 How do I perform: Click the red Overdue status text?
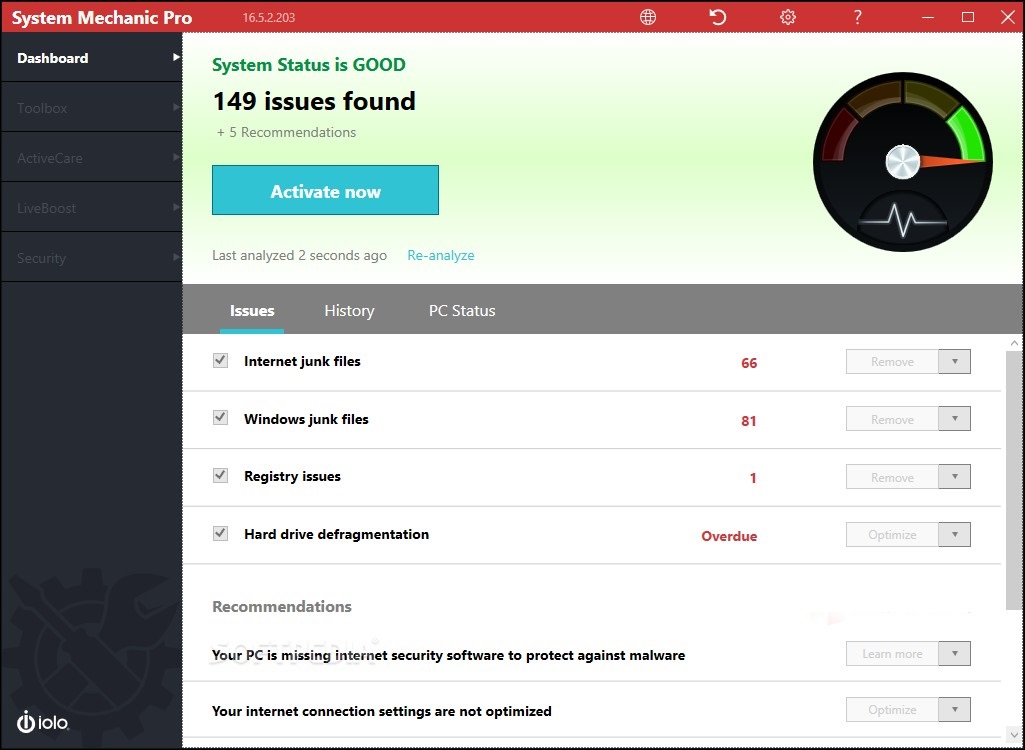click(x=729, y=536)
